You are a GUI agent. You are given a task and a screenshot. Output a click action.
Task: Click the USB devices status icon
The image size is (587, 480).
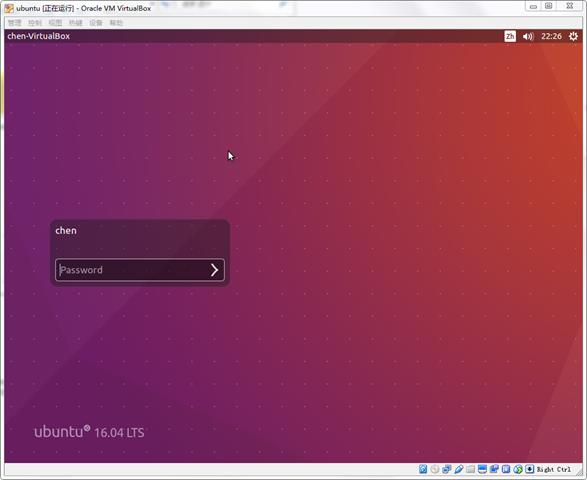click(x=459, y=469)
